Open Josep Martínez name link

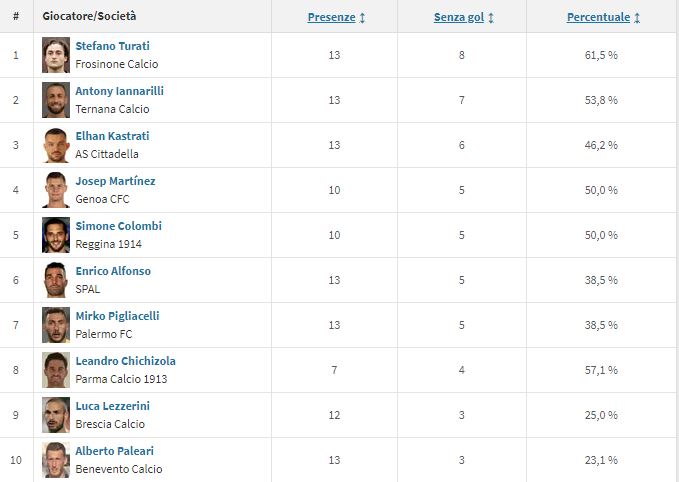coord(115,181)
